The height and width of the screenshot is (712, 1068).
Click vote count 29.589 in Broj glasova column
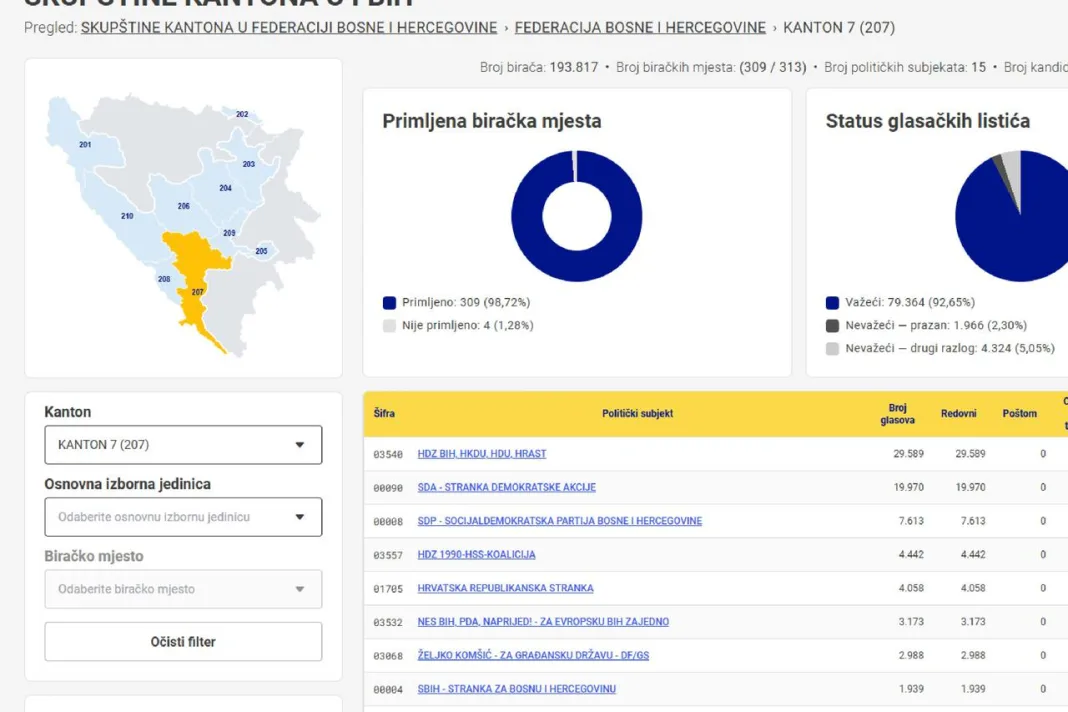coord(909,454)
